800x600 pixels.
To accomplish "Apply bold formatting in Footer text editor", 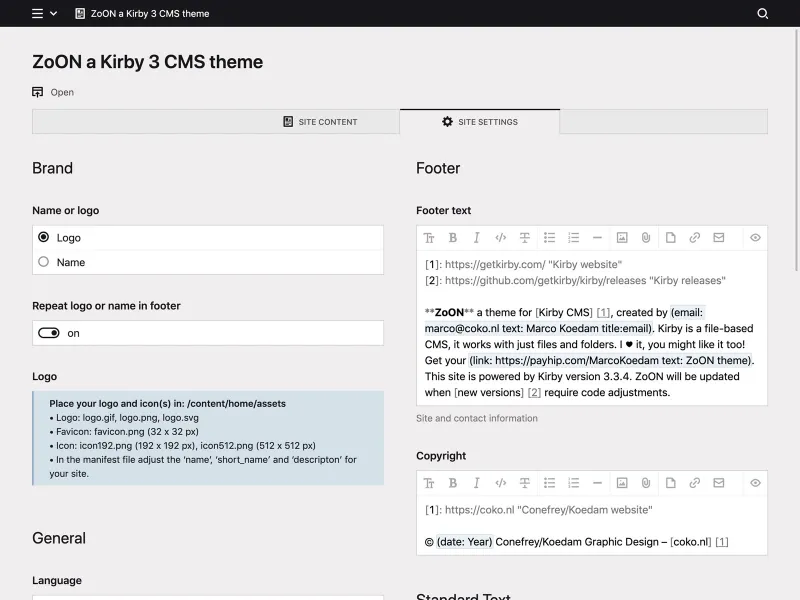I will tap(453, 237).
